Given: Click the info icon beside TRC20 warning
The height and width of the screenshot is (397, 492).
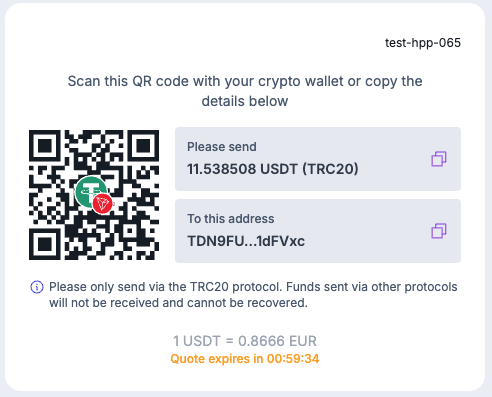Looking at the screenshot, I should coord(37,287).
